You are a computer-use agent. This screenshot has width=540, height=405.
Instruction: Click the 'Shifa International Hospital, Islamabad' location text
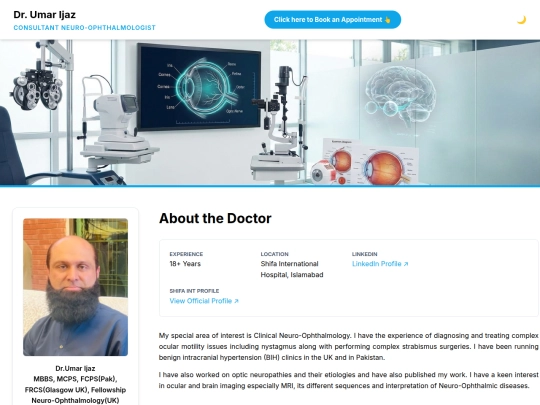pos(292,269)
